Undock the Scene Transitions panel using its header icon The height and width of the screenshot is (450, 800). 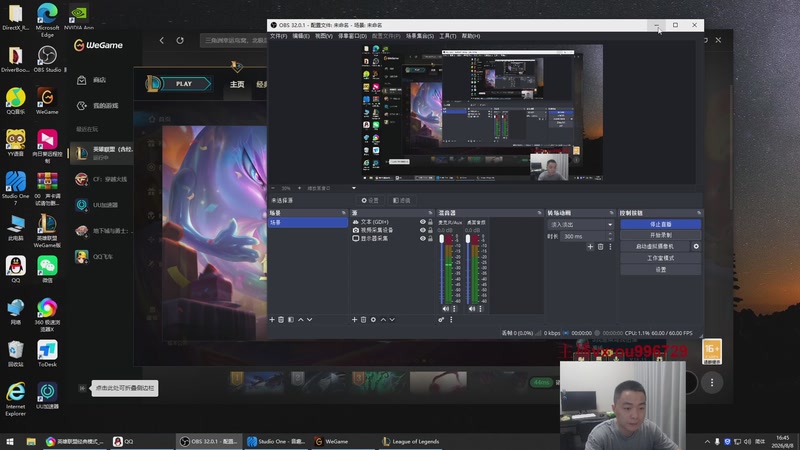611,213
